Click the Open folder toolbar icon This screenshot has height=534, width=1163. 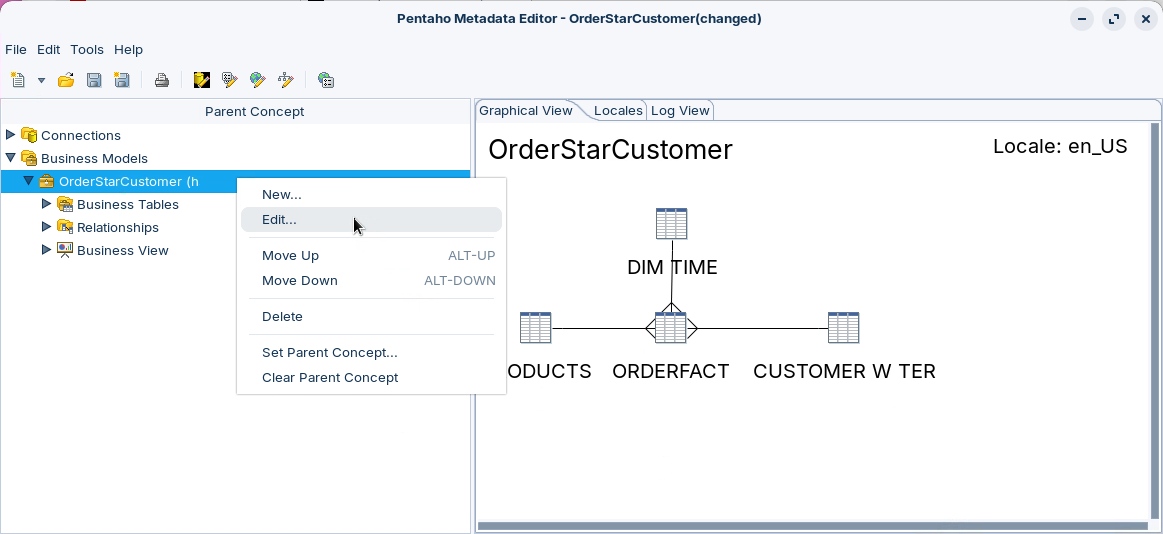coord(66,80)
